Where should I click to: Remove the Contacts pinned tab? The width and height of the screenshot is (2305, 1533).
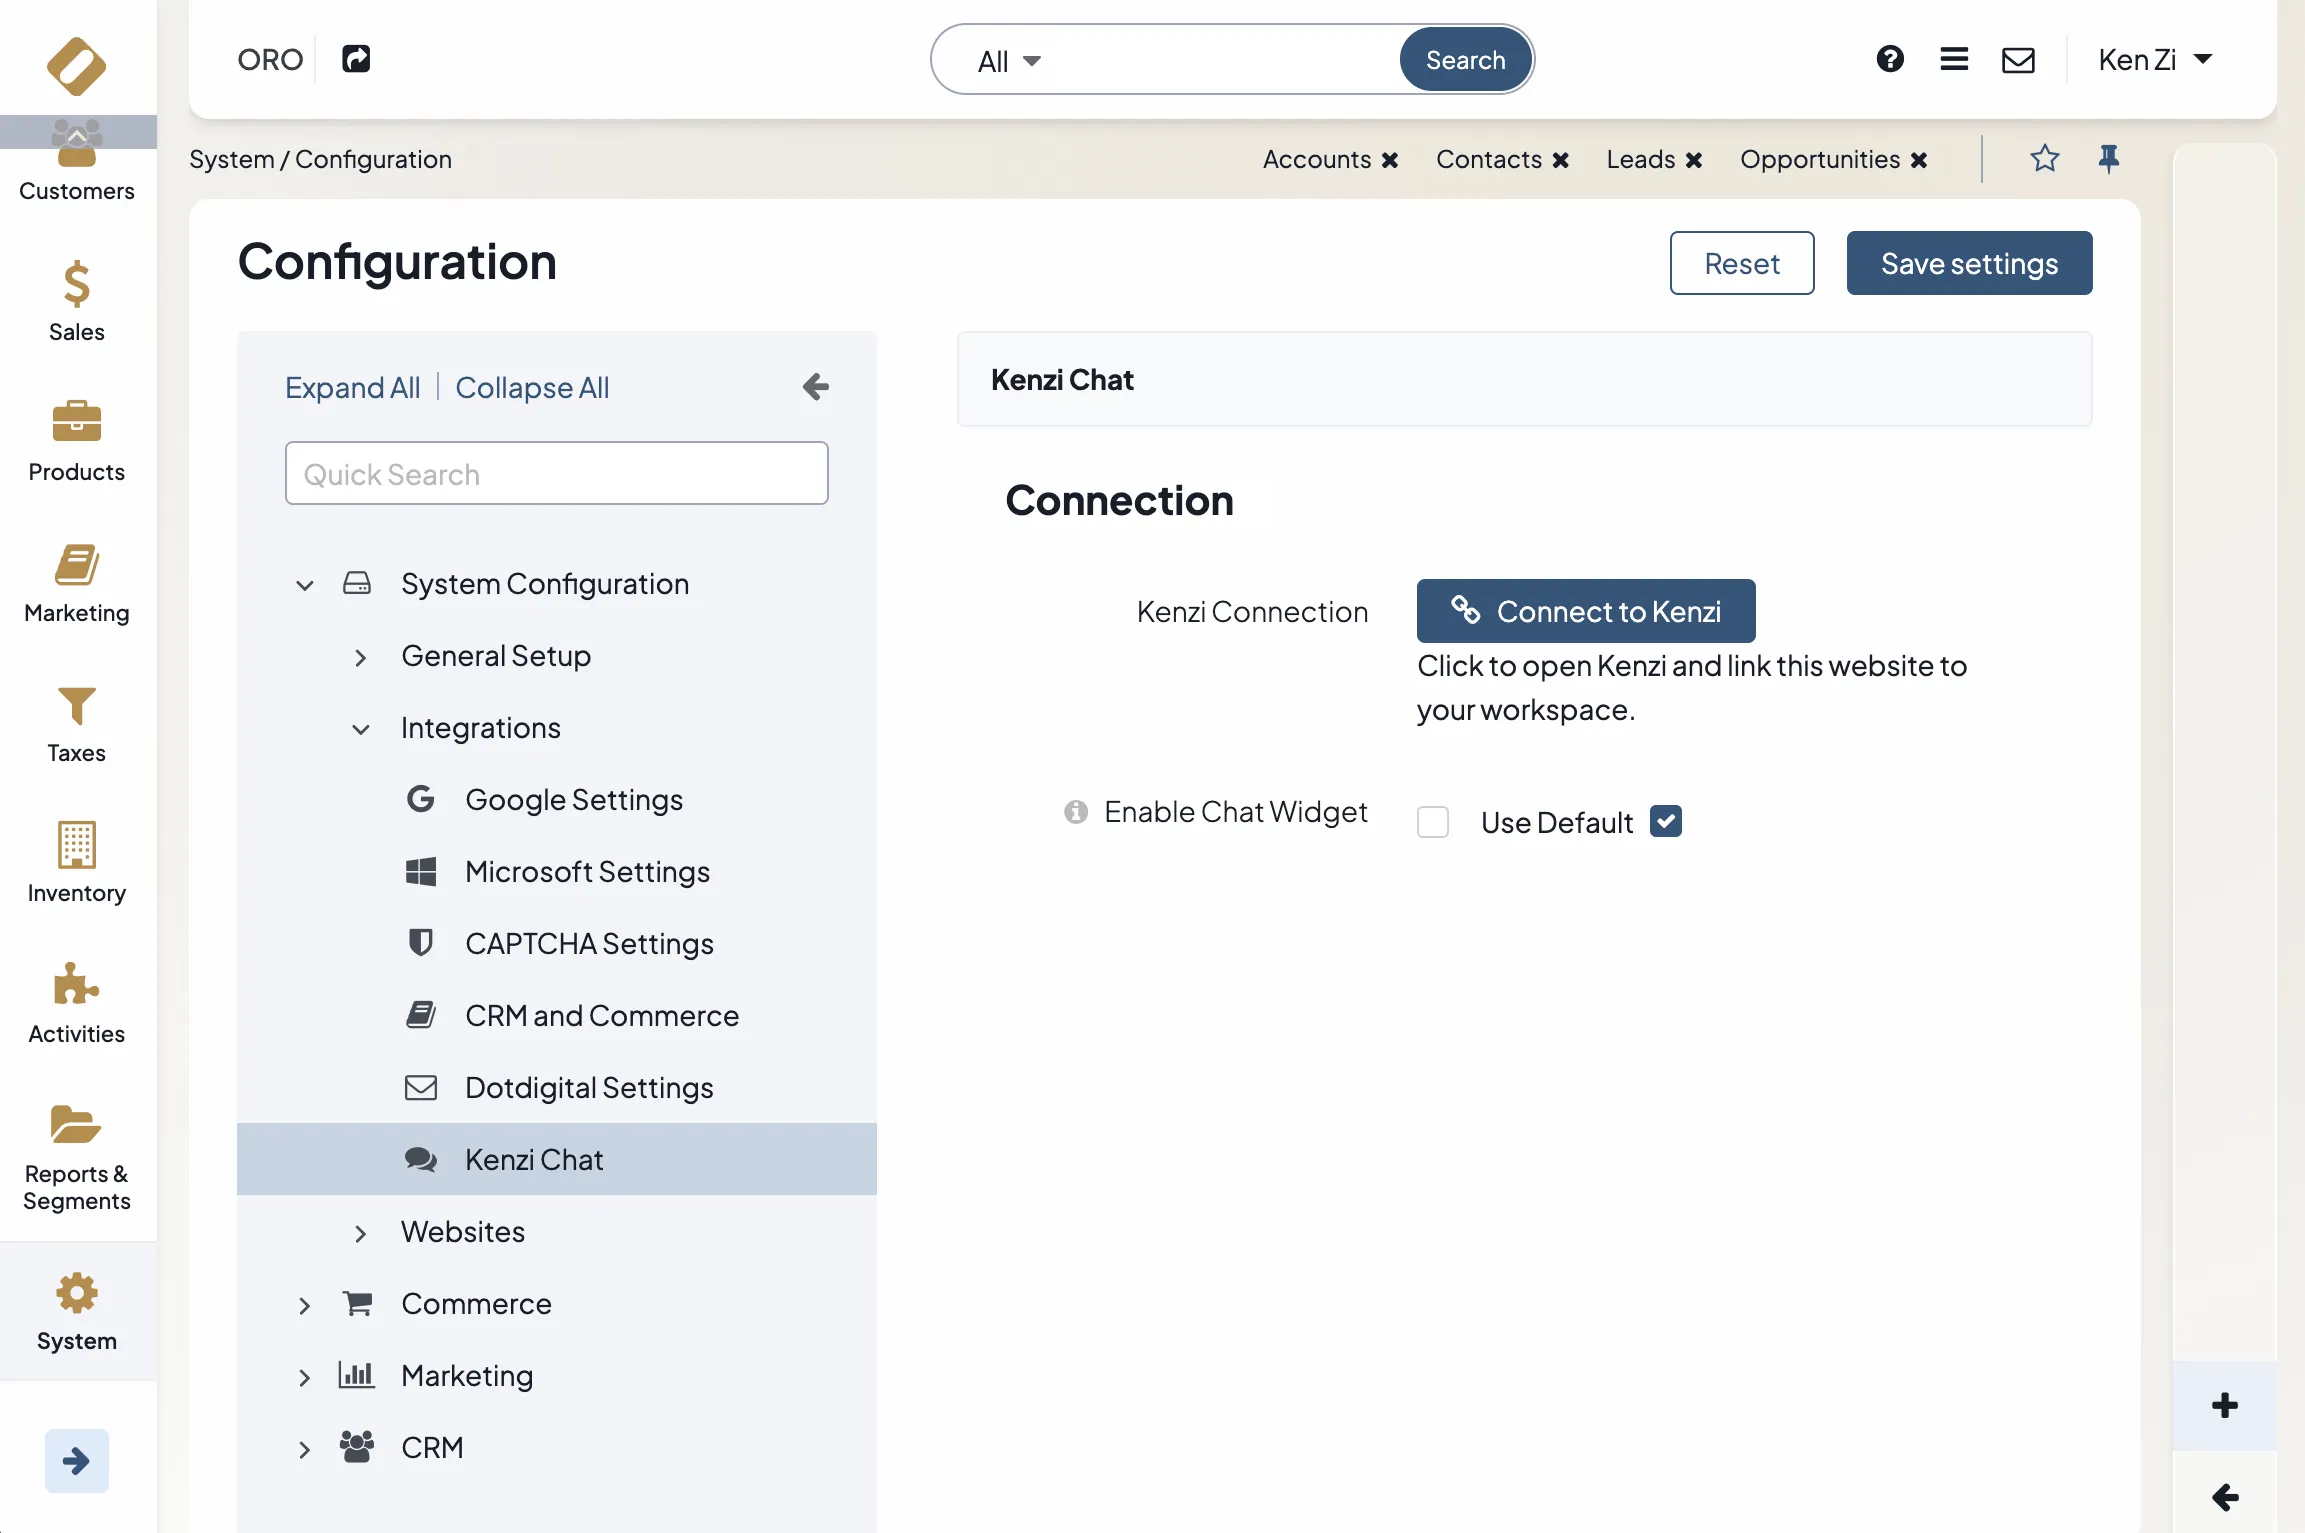pyautogui.click(x=1560, y=160)
